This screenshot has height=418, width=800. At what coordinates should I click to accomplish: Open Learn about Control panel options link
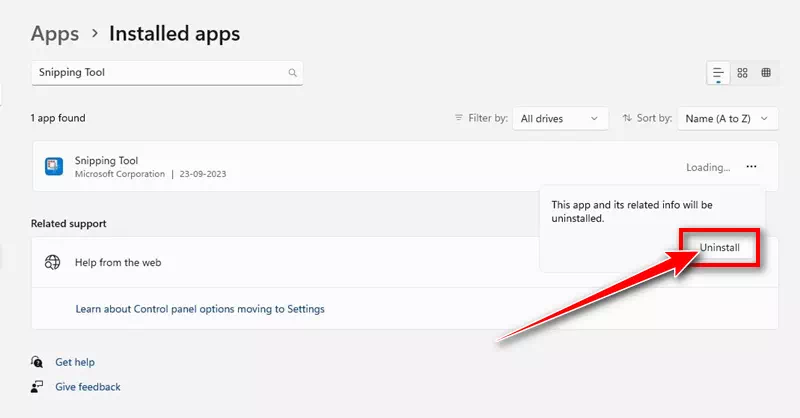(200, 309)
